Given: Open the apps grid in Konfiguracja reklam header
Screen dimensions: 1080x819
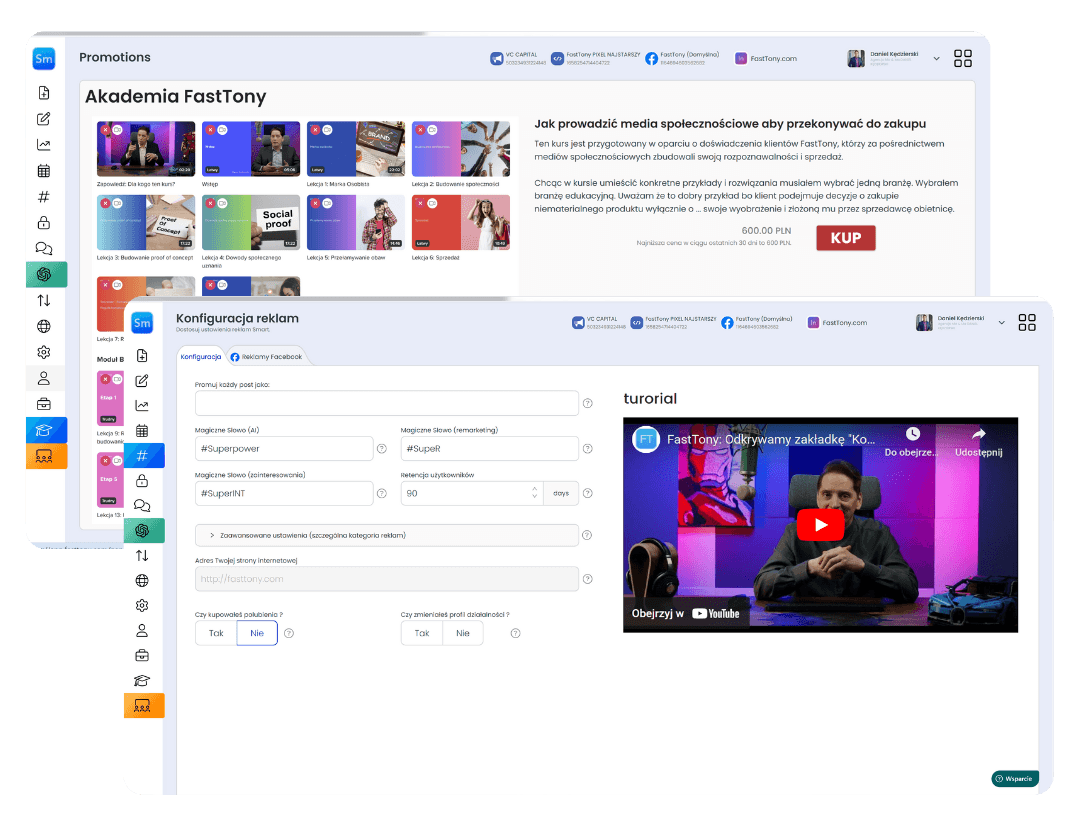Looking at the screenshot, I should 1027,322.
